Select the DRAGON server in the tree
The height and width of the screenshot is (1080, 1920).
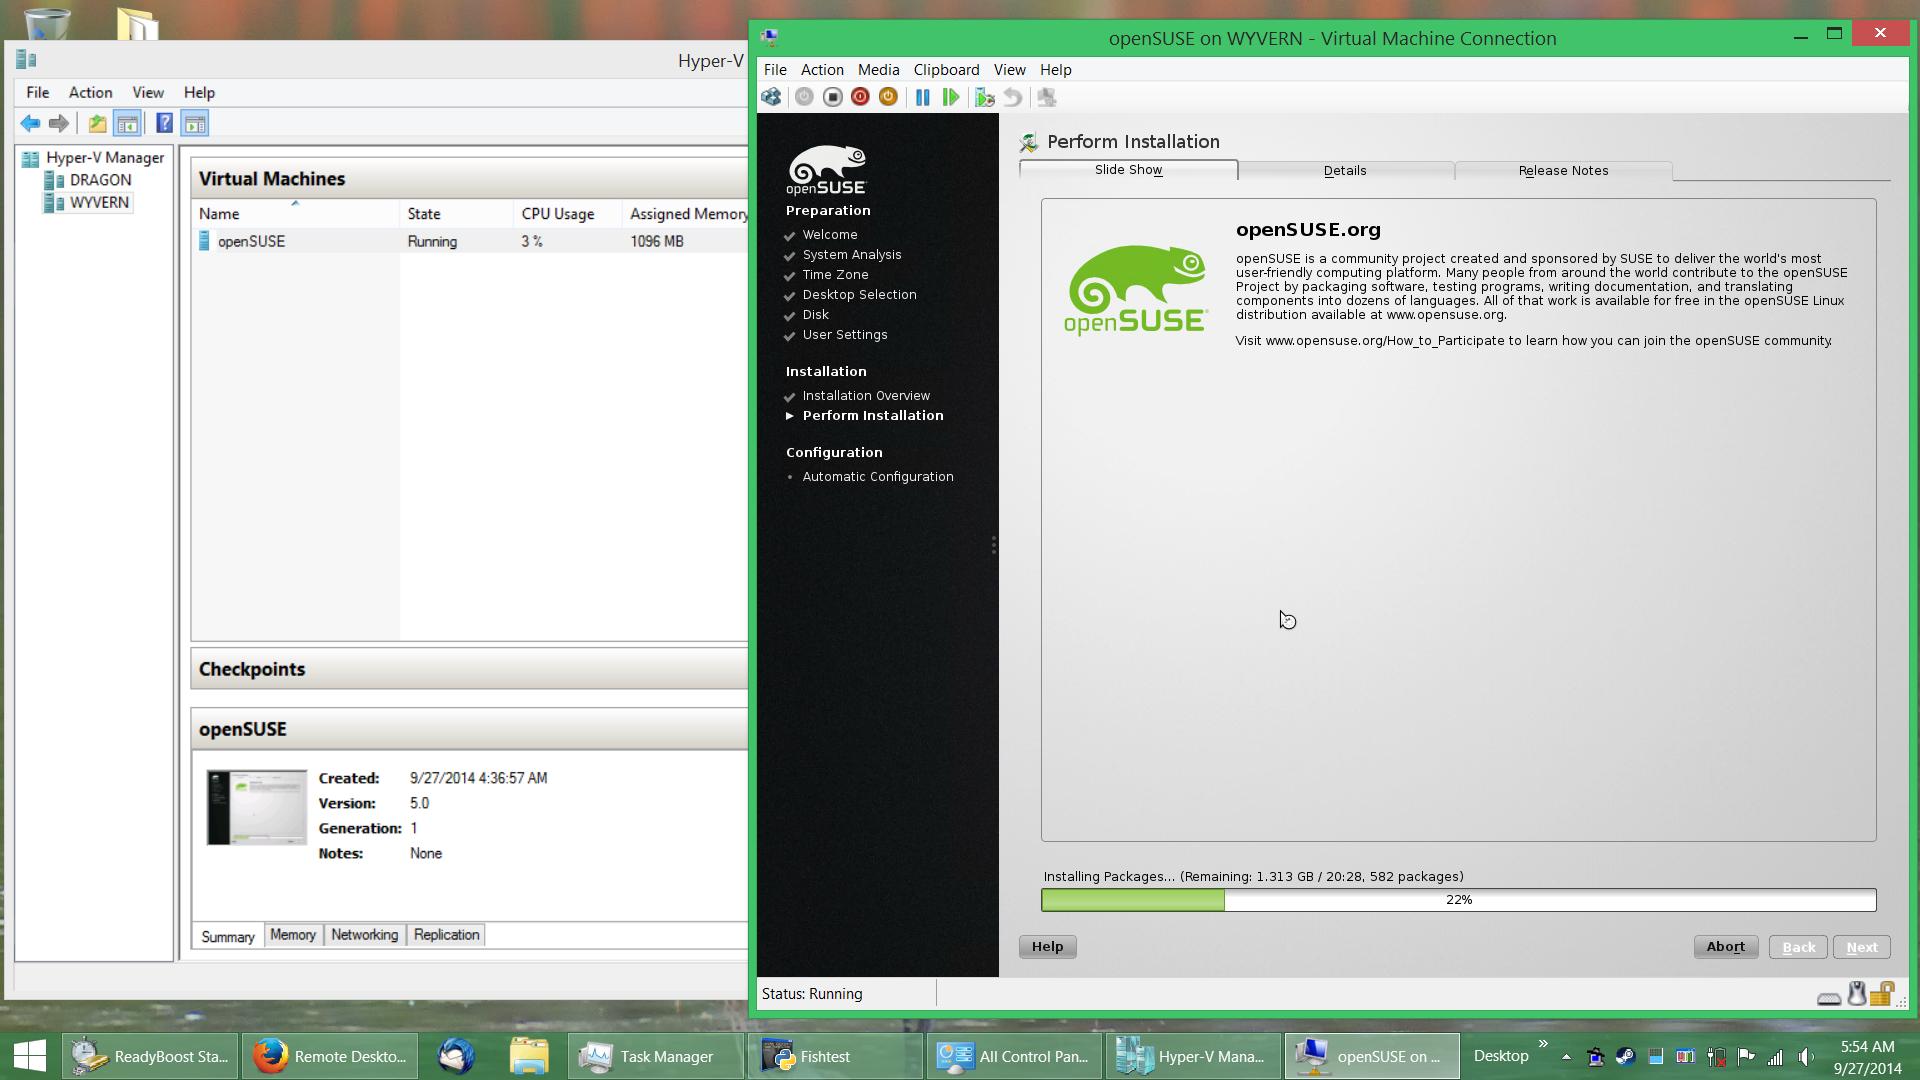coord(100,180)
